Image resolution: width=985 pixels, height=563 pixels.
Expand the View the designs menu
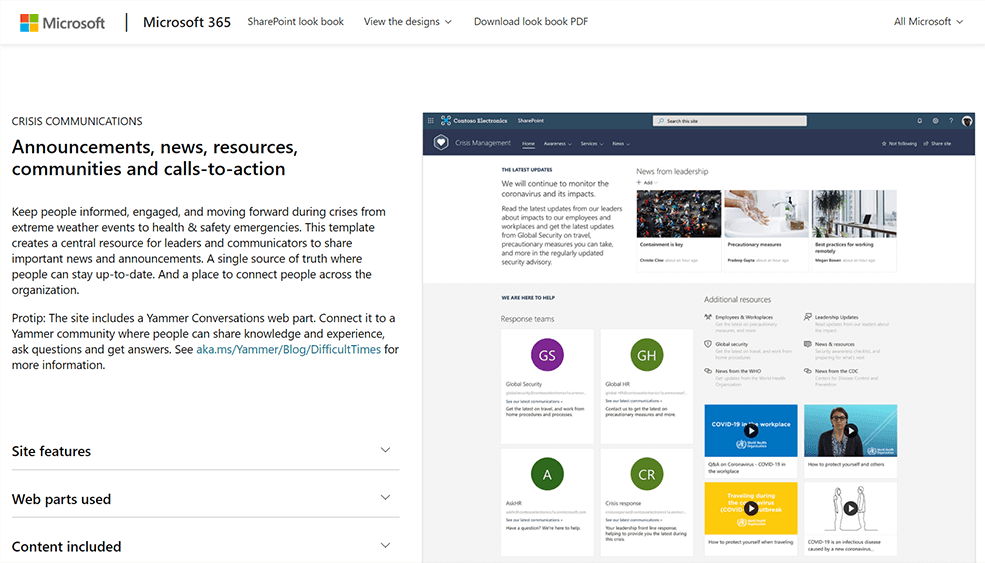(407, 21)
